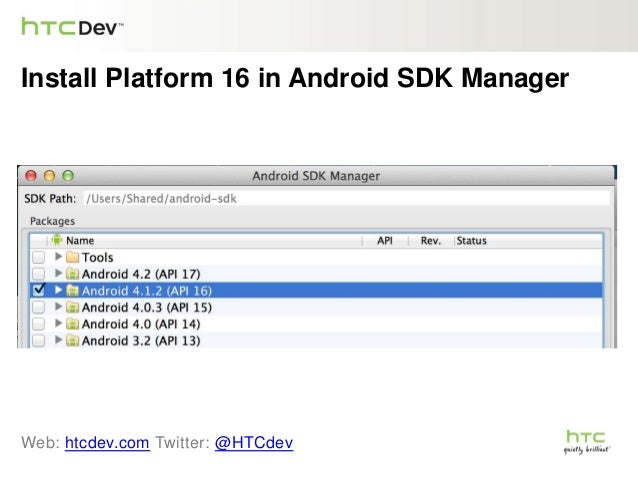Click the 'Packages' section label
Image resolution: width=638 pixels, height=479 pixels.
52,221
